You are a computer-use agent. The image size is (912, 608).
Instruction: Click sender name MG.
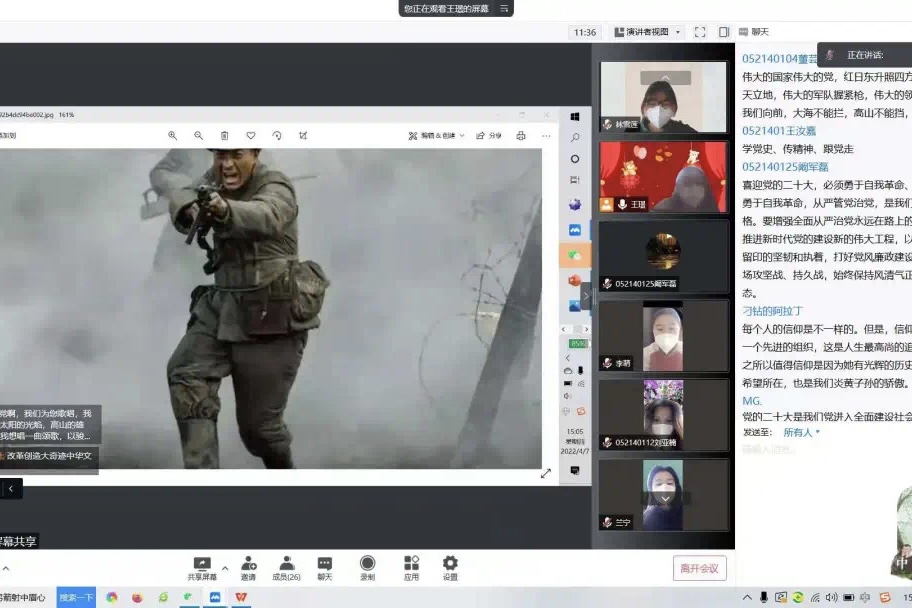click(751, 401)
